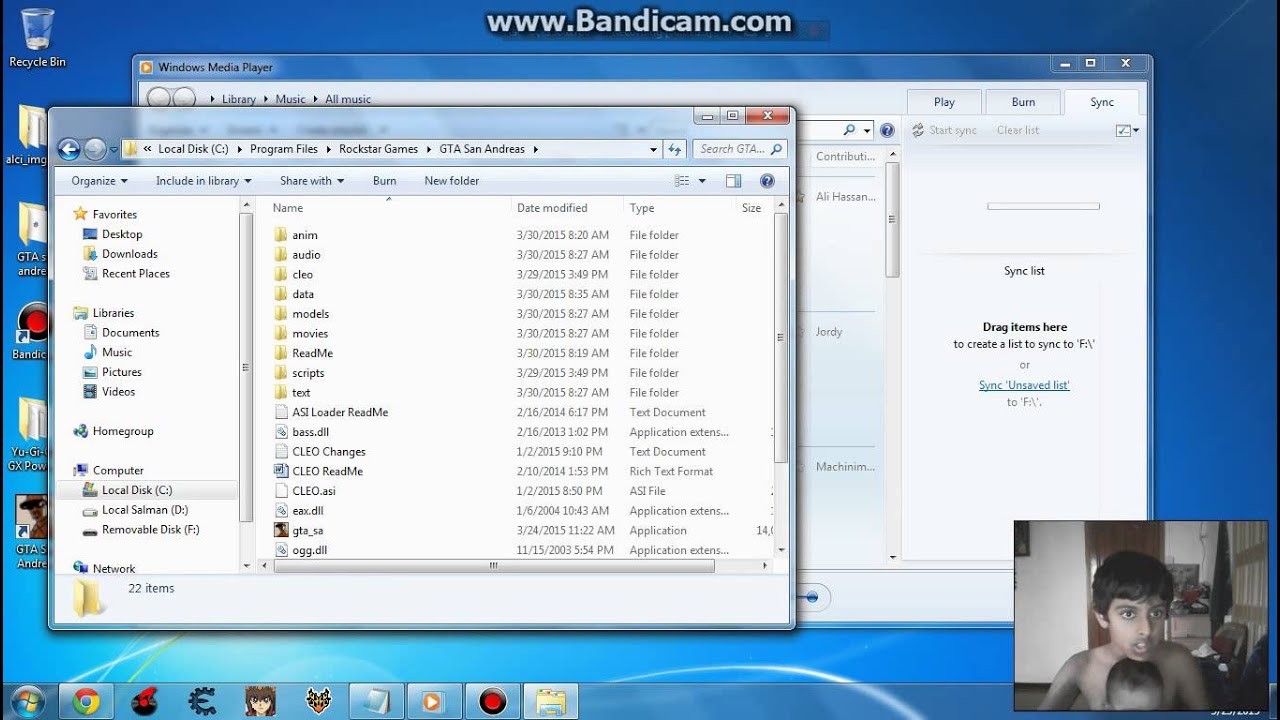This screenshot has height=720, width=1280.
Task: Switch to the Burn tab
Action: pos(1023,102)
